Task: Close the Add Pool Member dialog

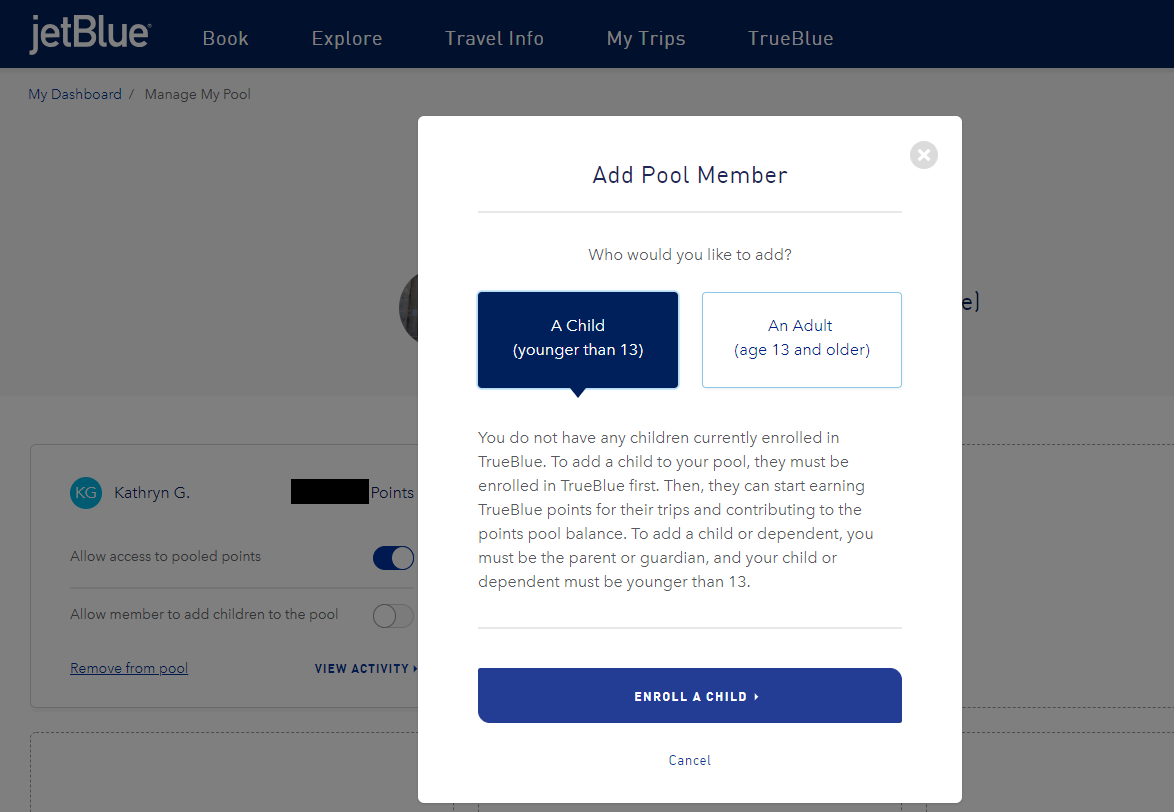Action: coord(924,155)
